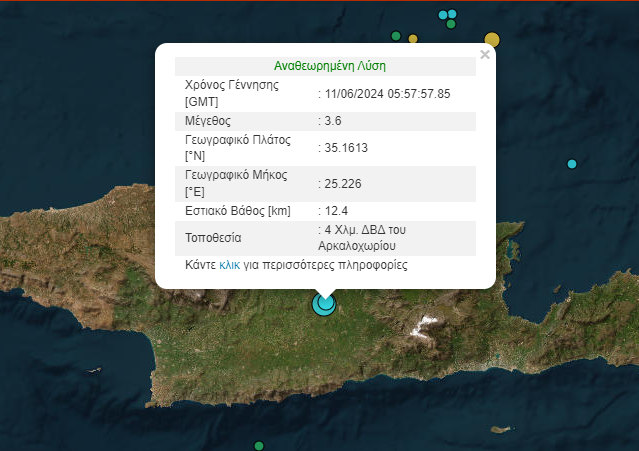This screenshot has height=451, width=639.
Task: Select the small yellow marker above the popup
Action: (x=413, y=40)
